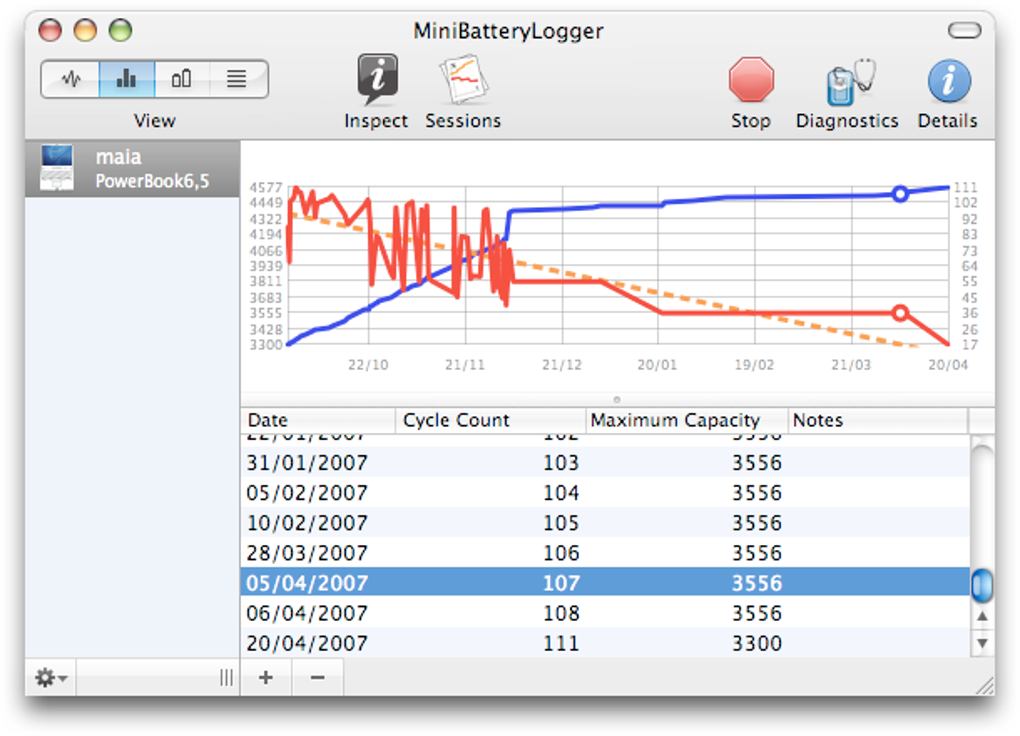The width and height of the screenshot is (1020, 736).
Task: Run battery Diagnostics
Action: point(847,94)
